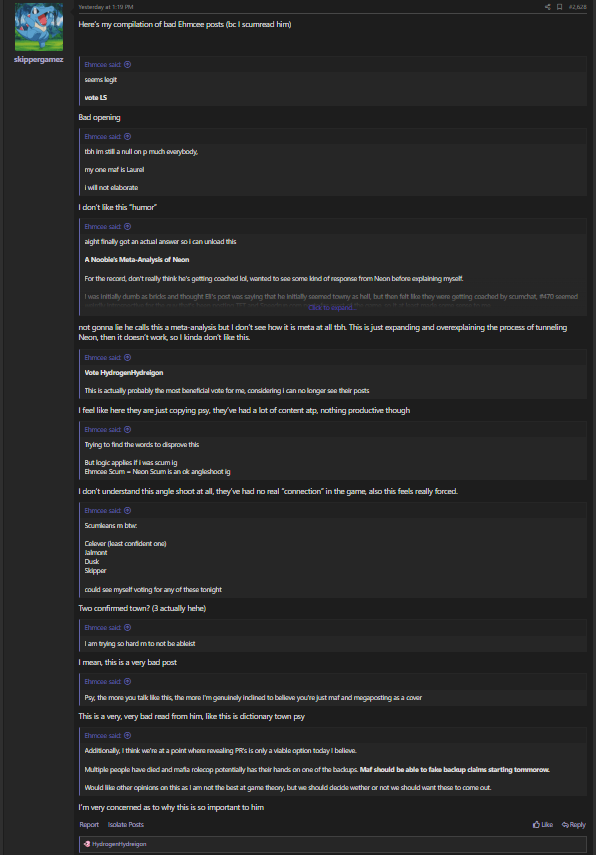This screenshot has width=596, height=855.
Task: Reply to skippergamez's post
Action: tap(574, 824)
